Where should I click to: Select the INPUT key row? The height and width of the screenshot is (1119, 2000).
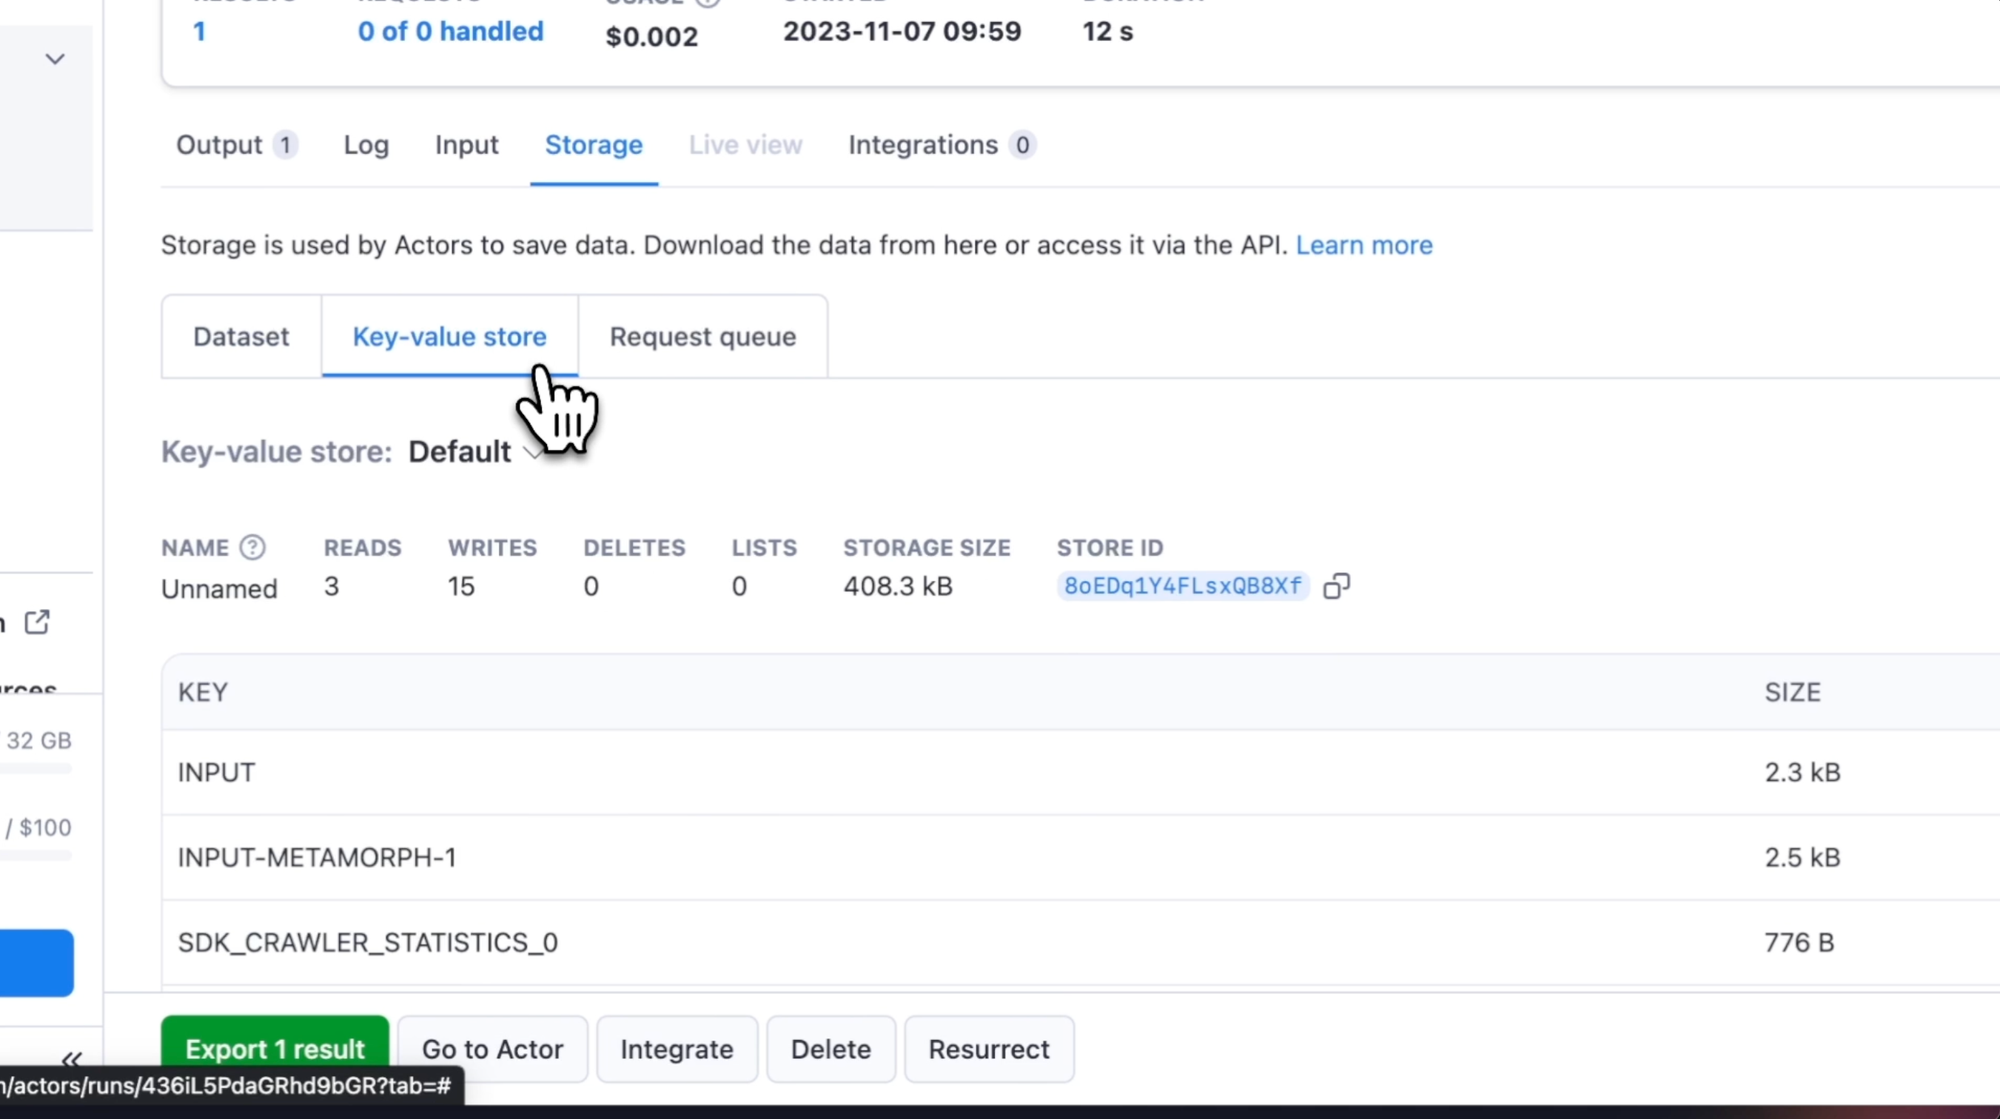click(x=1080, y=772)
